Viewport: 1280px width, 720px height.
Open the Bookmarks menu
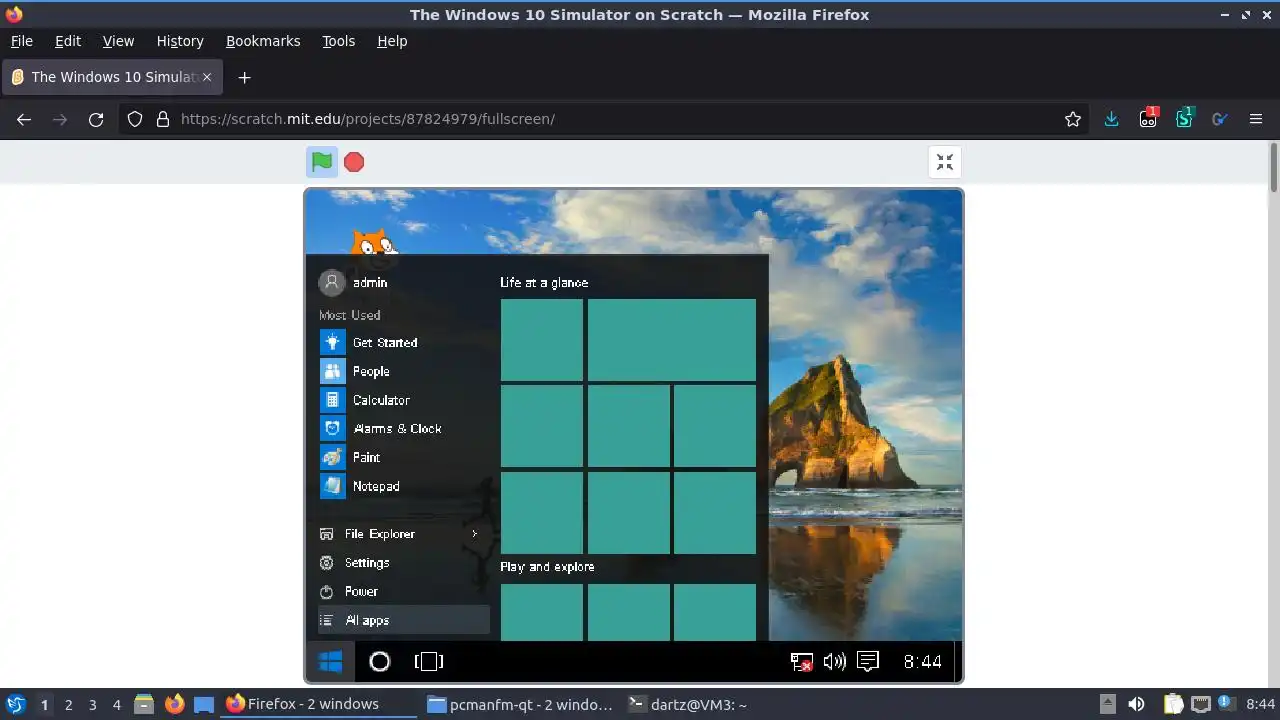coord(263,41)
